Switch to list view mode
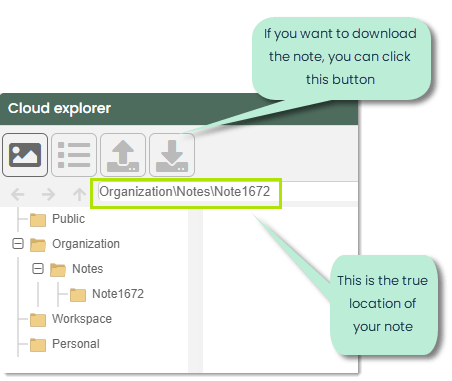Screen dimensions: 452x381 tap(74, 155)
